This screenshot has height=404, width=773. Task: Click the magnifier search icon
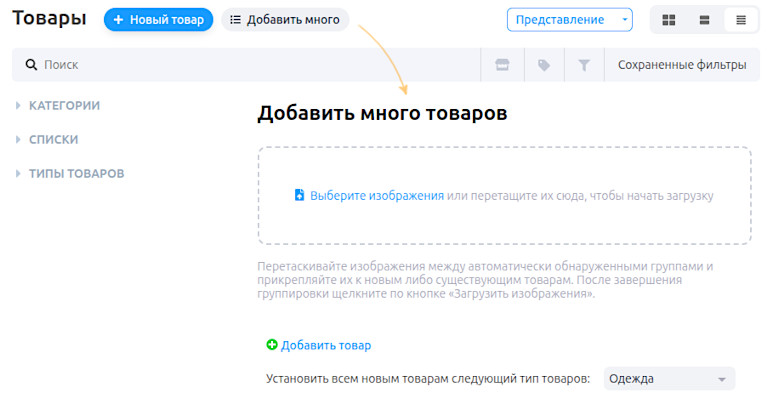[x=31, y=65]
